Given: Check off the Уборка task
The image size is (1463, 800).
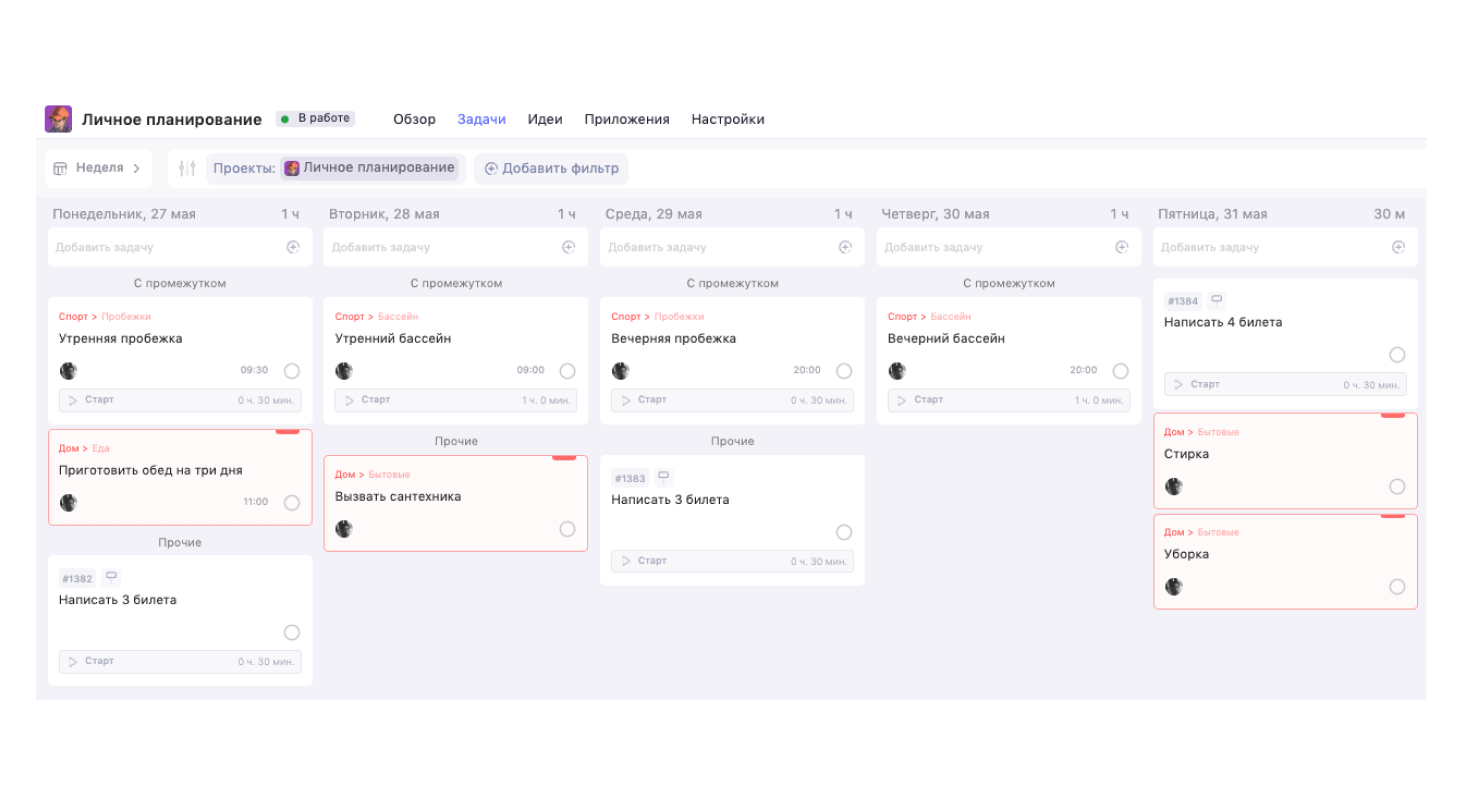Looking at the screenshot, I should click(1397, 587).
